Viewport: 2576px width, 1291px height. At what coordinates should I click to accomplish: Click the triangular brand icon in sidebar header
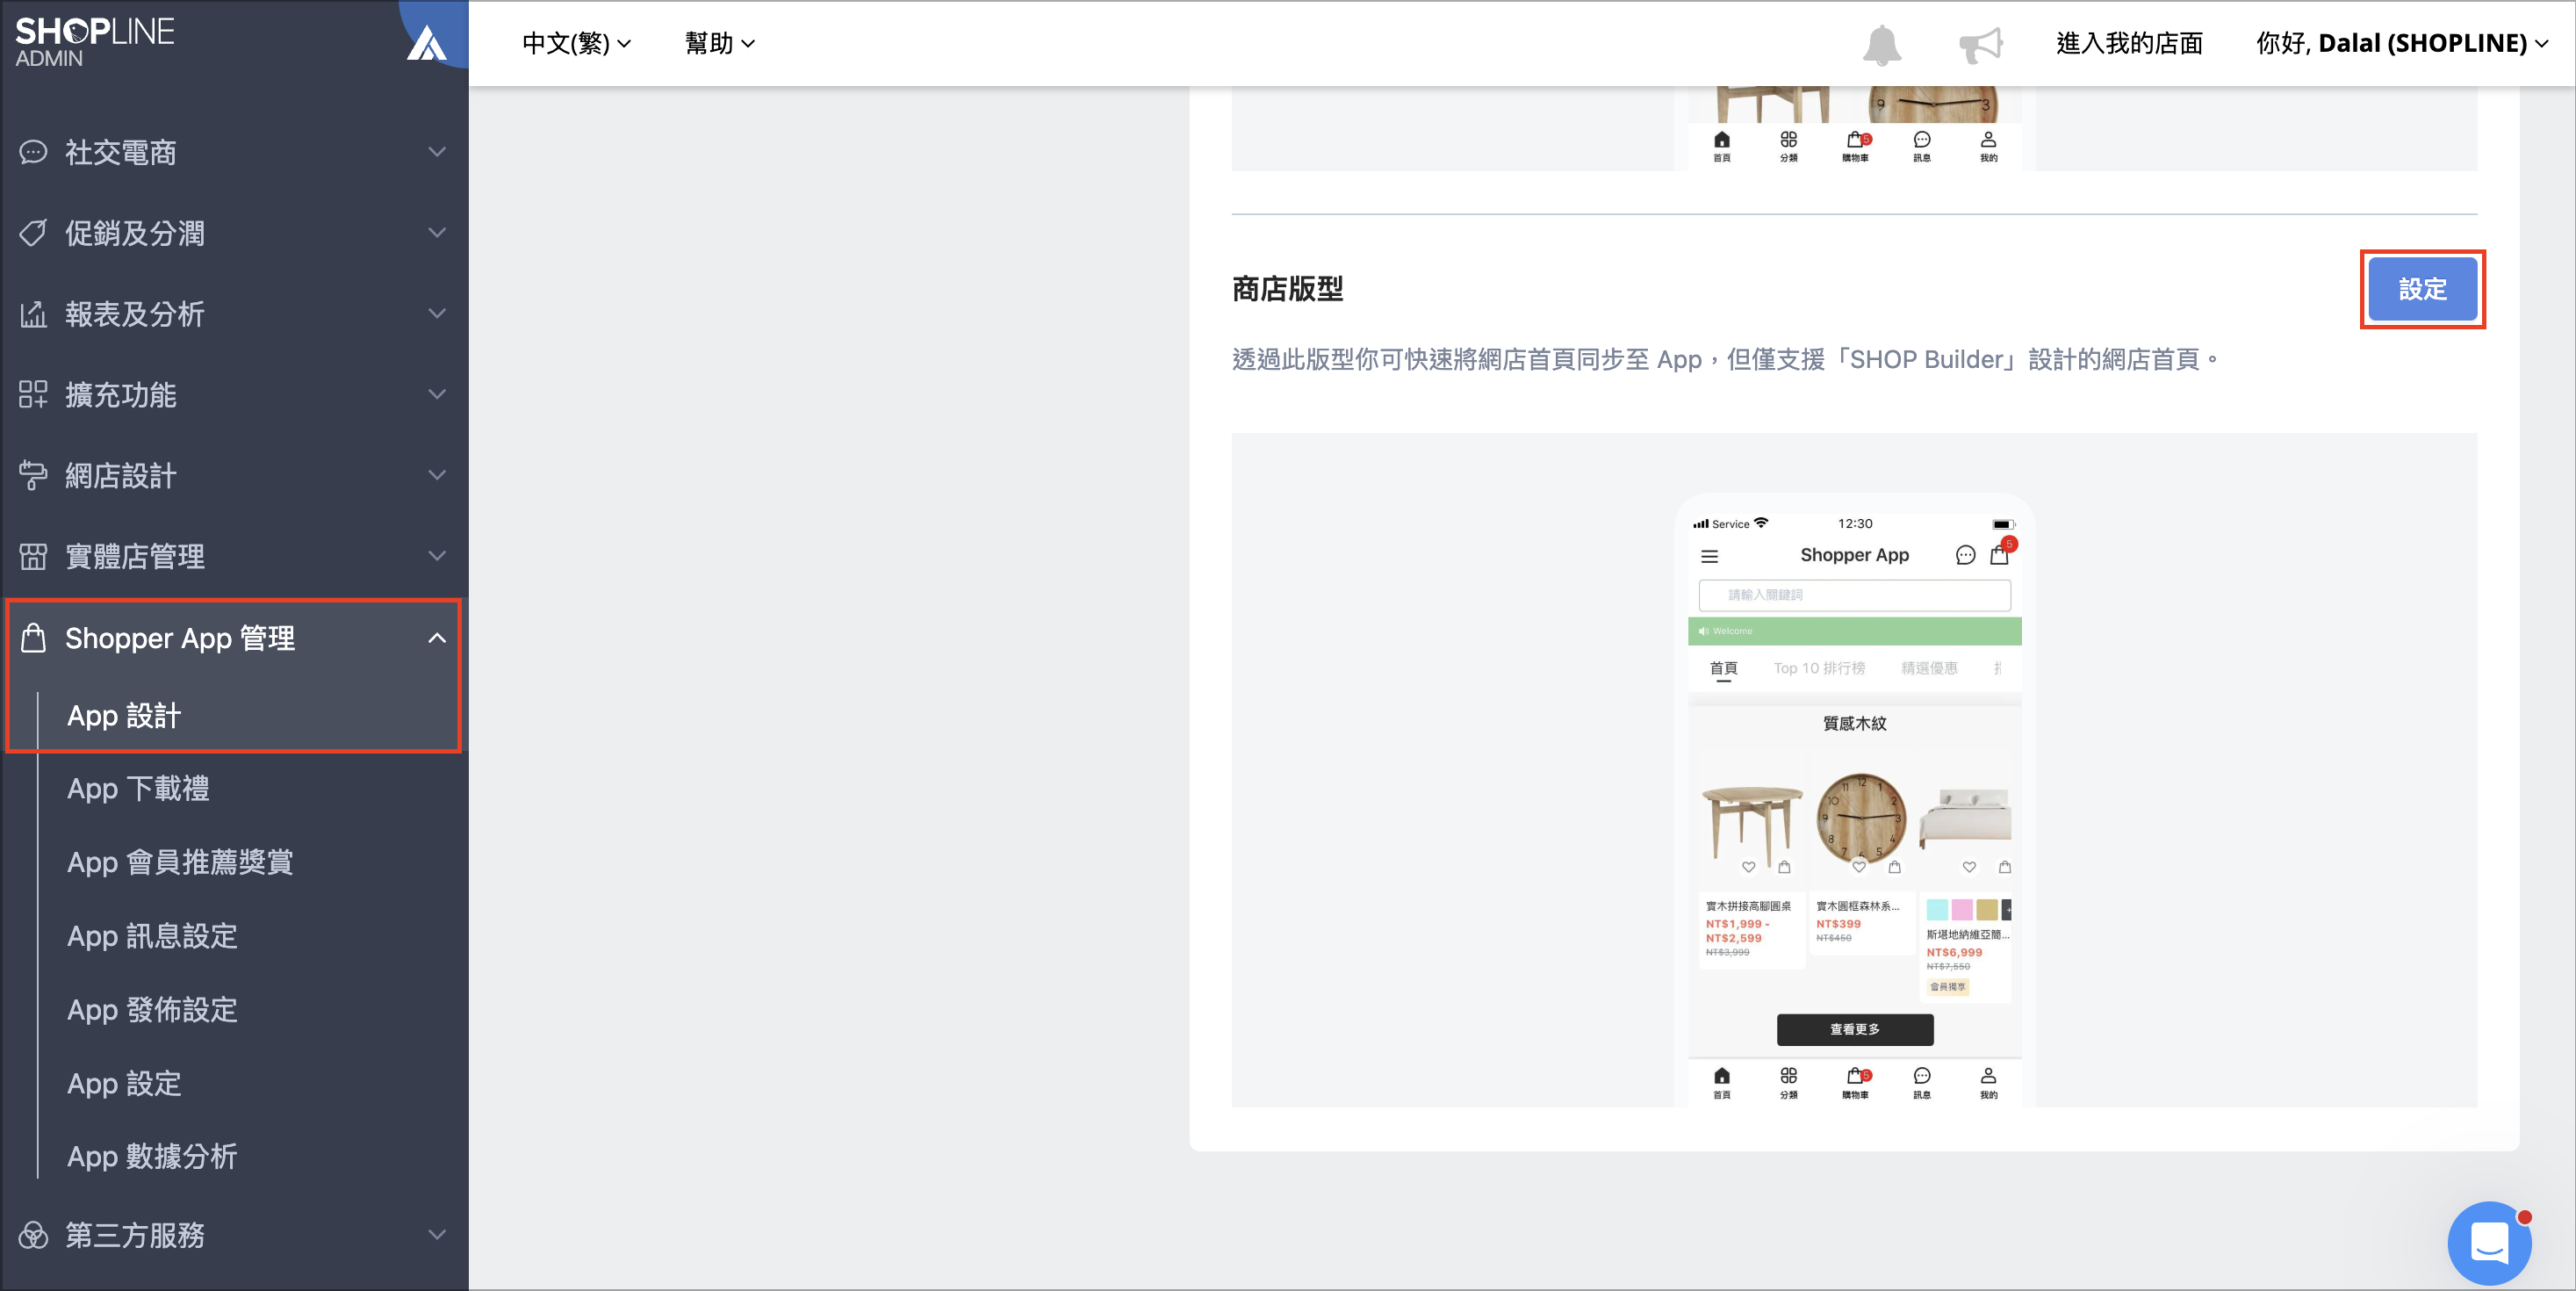click(x=427, y=43)
